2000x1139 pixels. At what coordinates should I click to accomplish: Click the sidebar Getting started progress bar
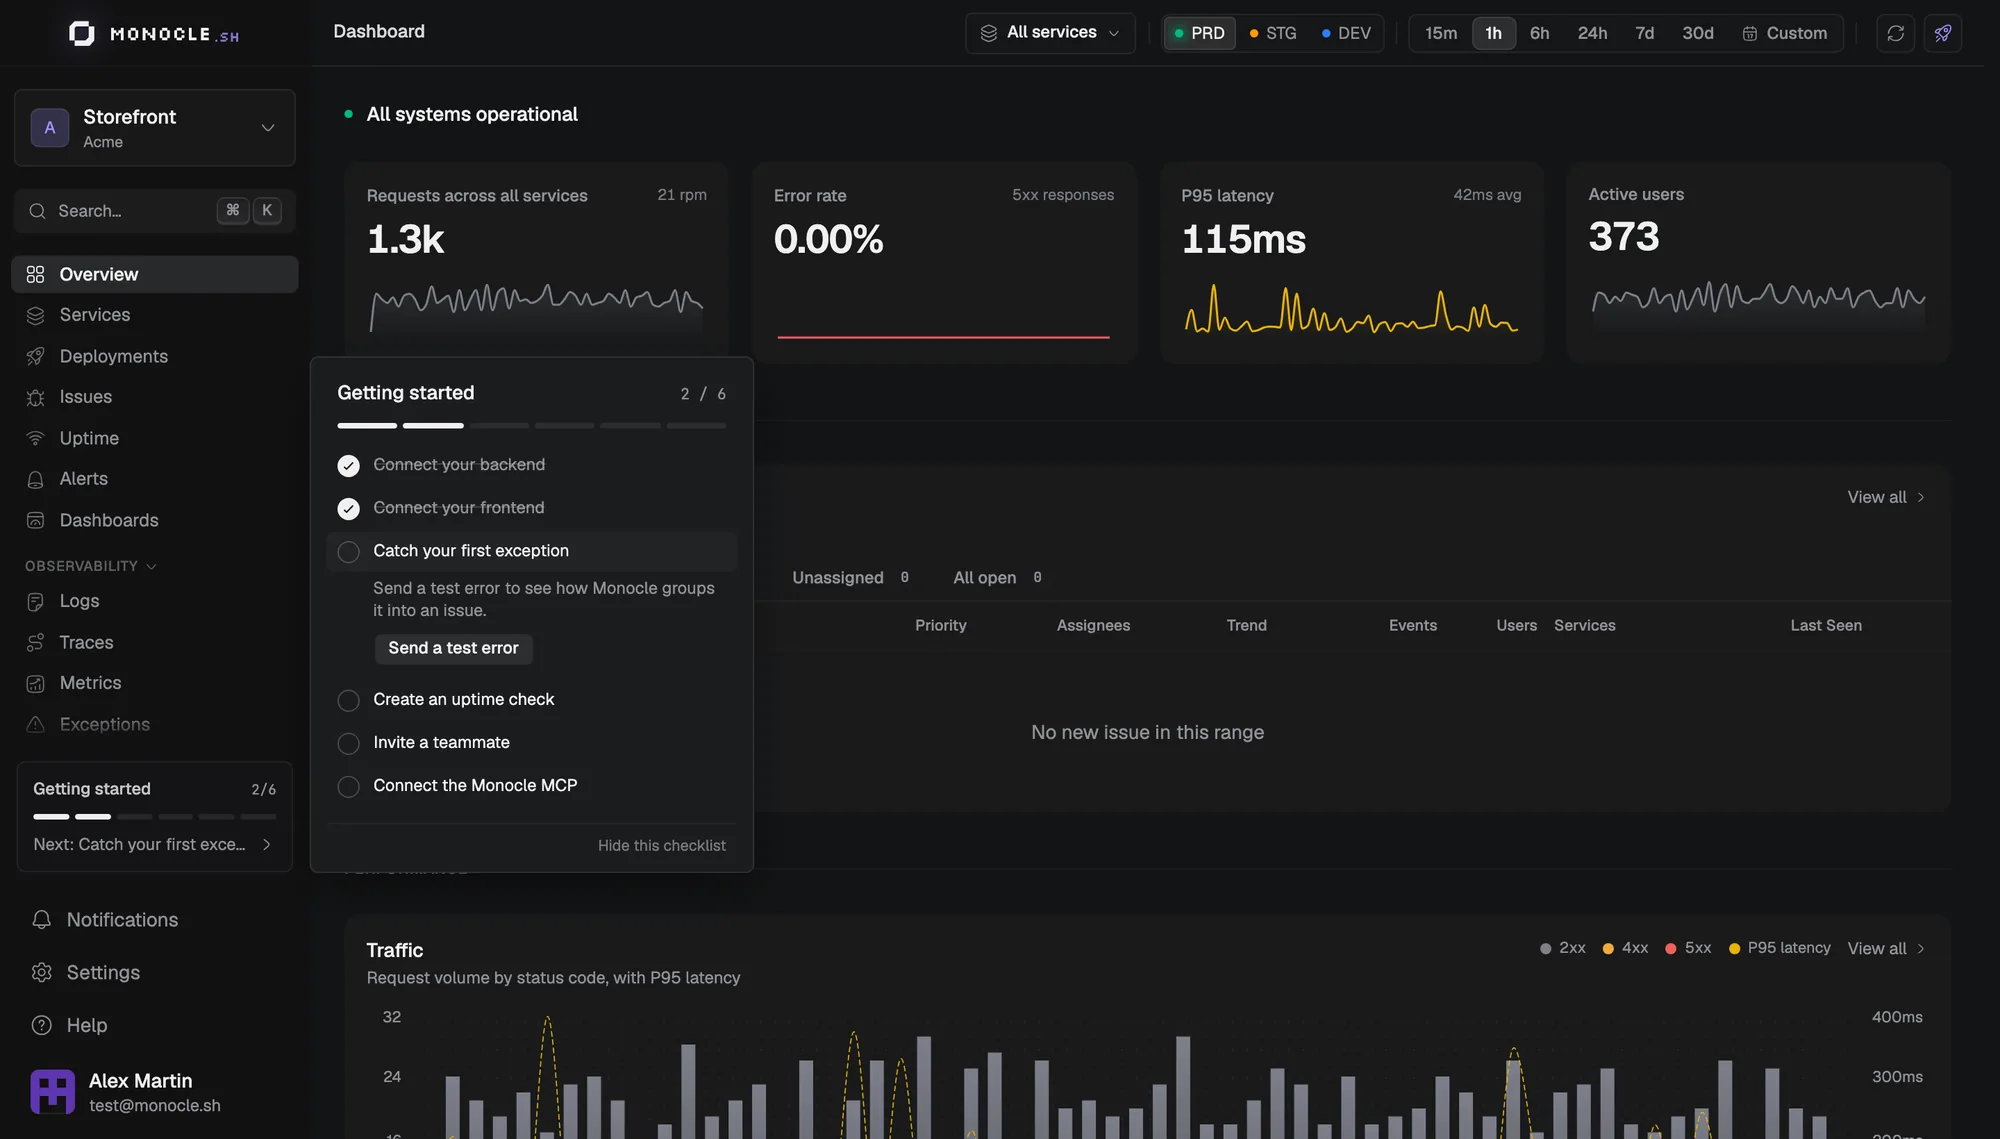(155, 817)
